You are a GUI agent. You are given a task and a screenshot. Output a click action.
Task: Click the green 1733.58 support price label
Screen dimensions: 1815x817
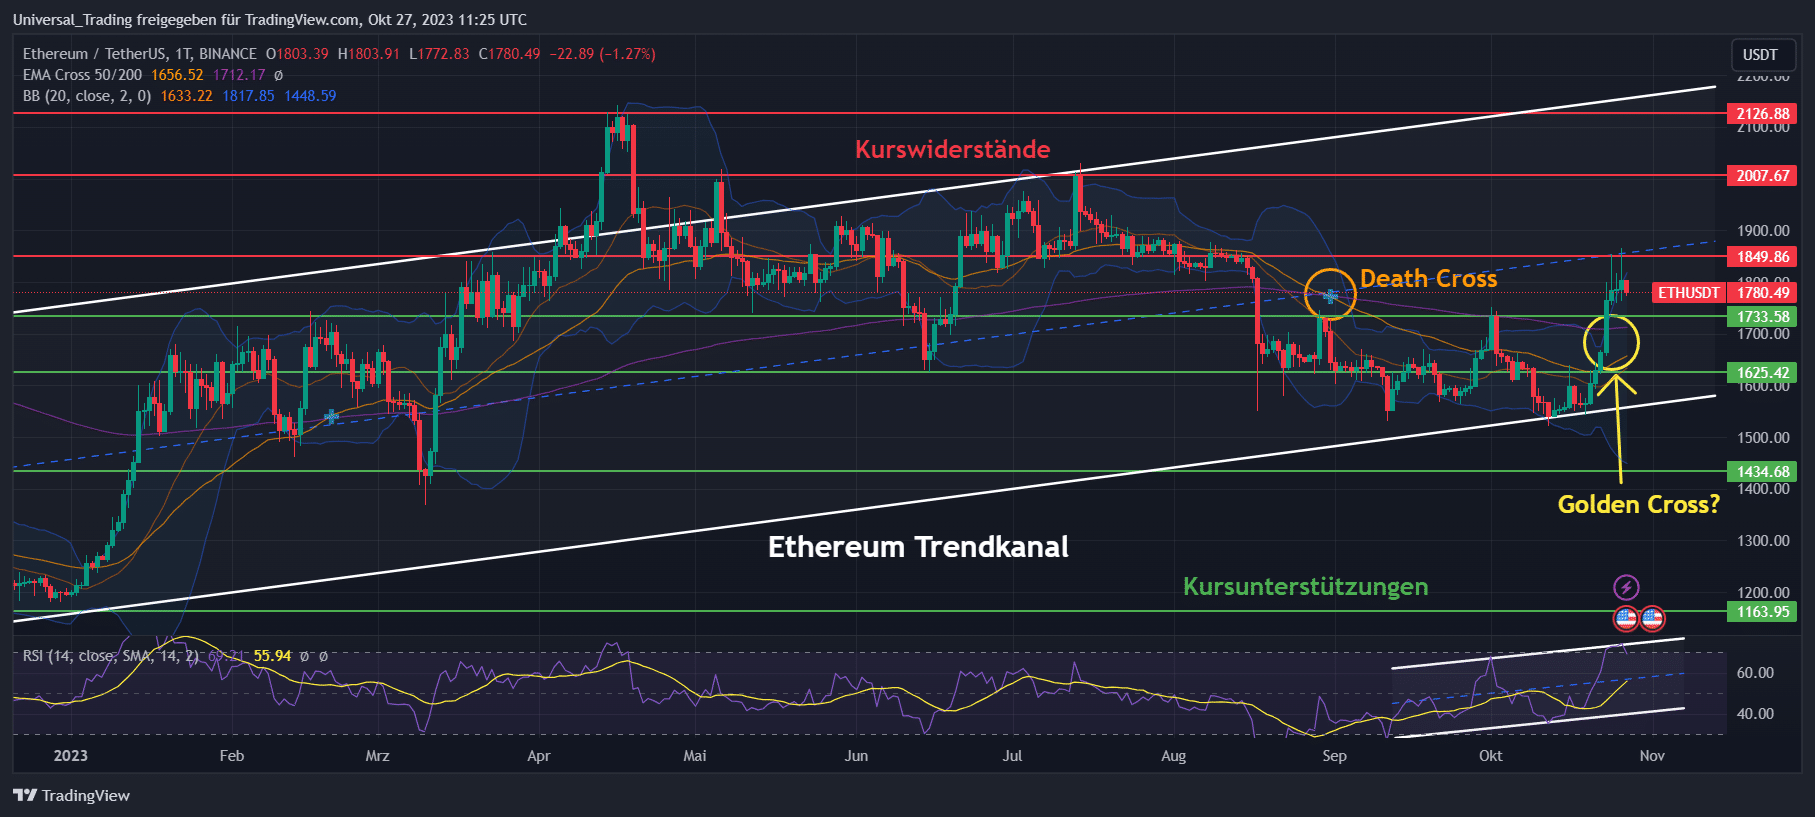1762,317
